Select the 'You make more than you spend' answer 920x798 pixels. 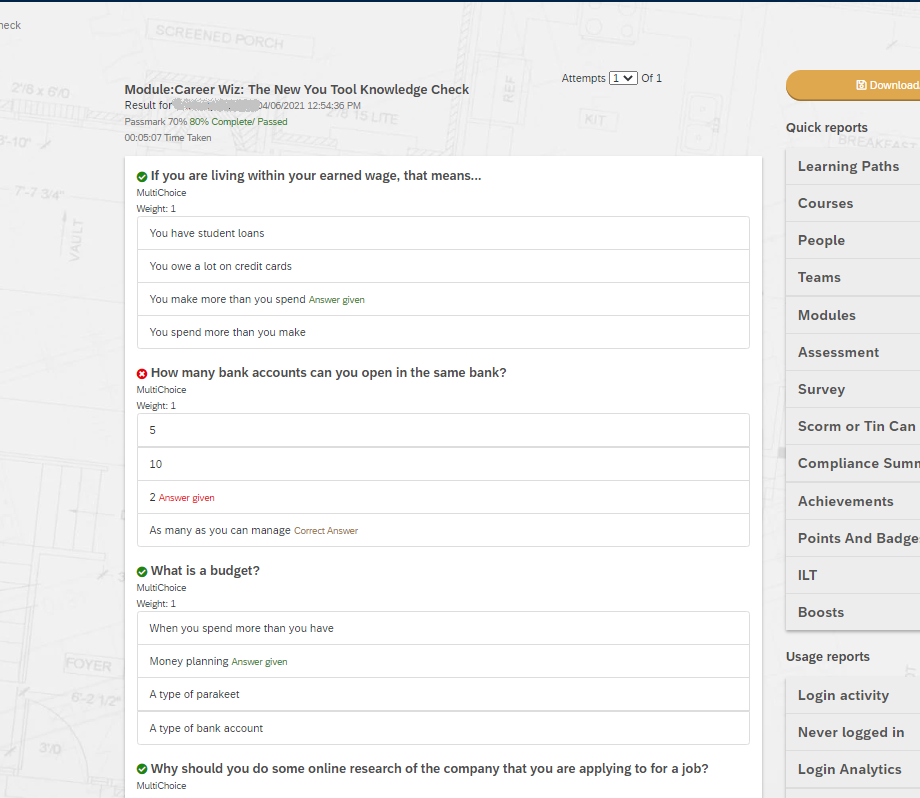point(228,299)
